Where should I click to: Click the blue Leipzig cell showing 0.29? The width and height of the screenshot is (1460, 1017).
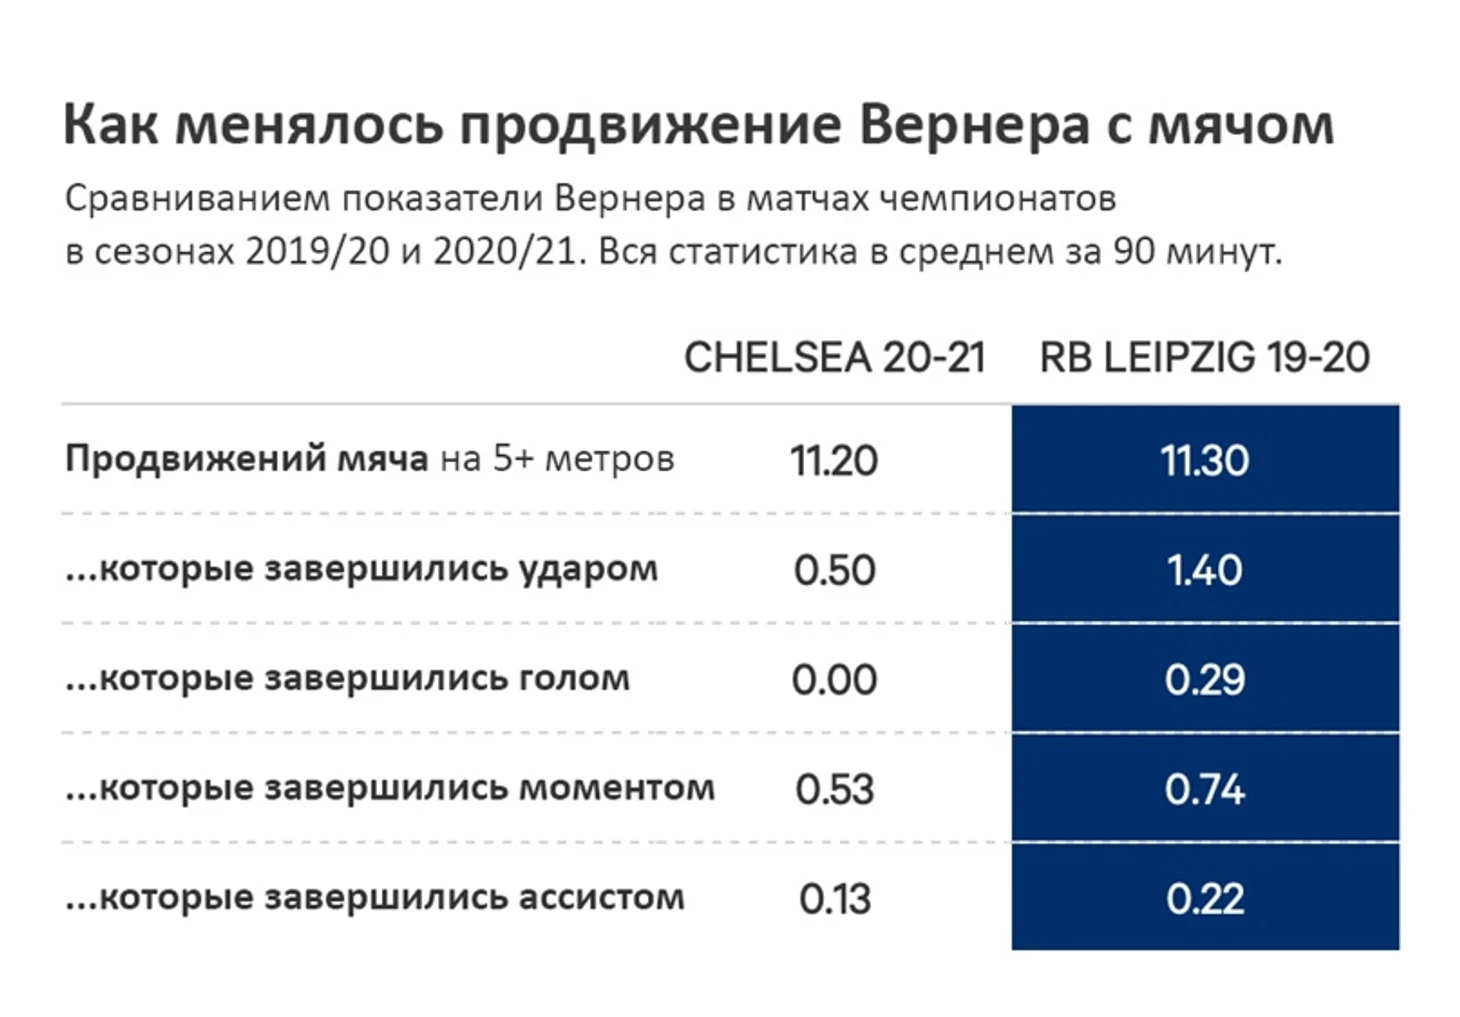tap(1205, 680)
